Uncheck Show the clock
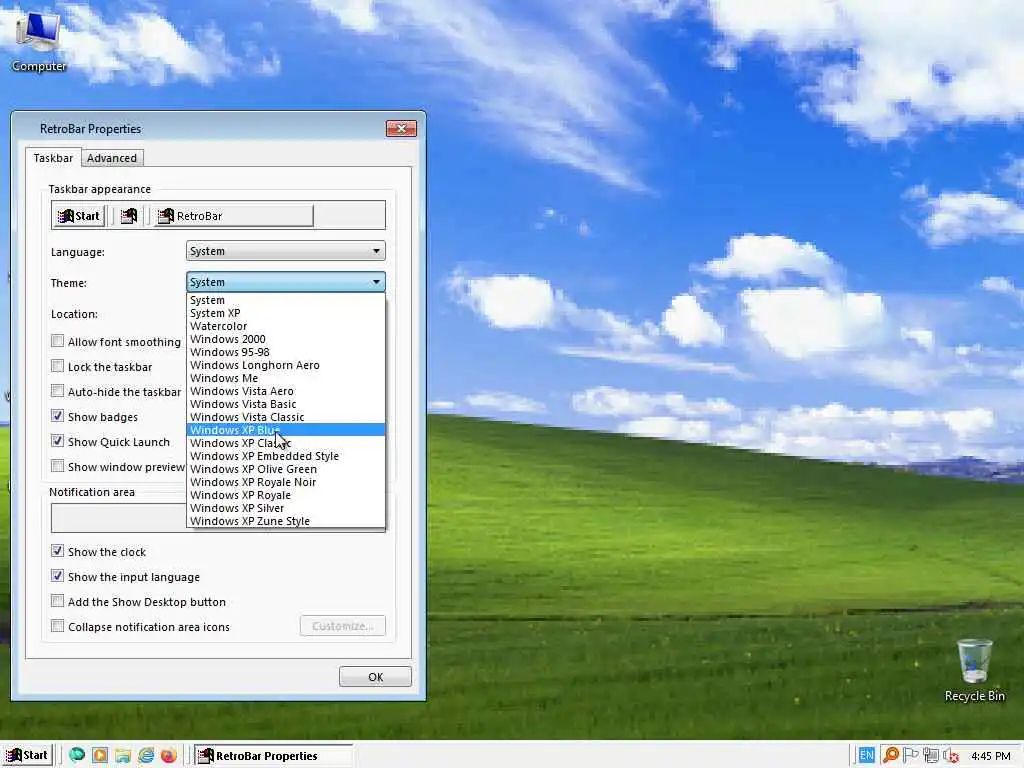 [57, 551]
